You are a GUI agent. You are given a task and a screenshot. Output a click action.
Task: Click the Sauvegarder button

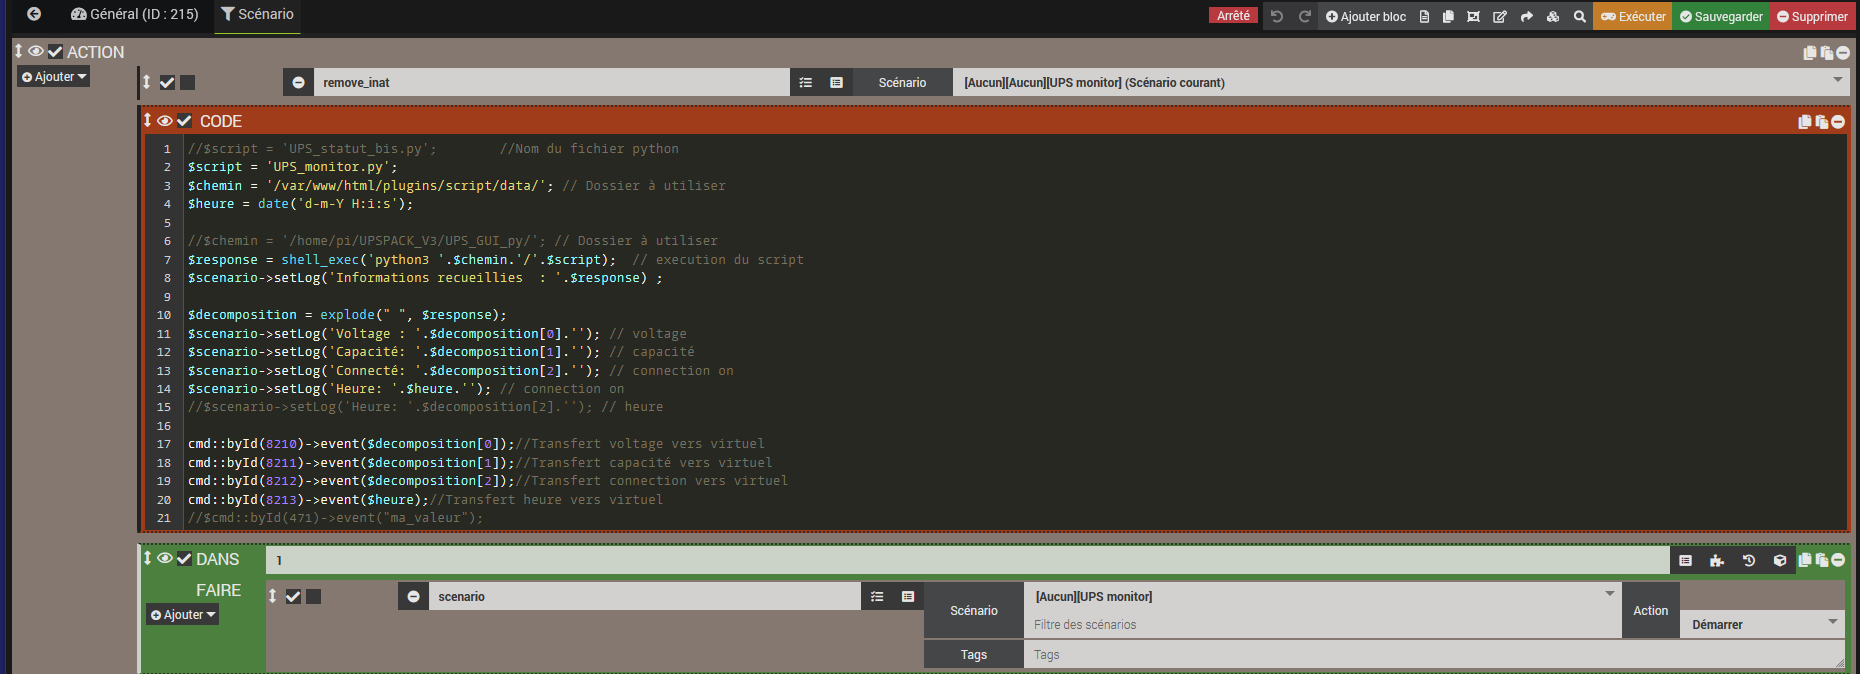click(x=1721, y=16)
